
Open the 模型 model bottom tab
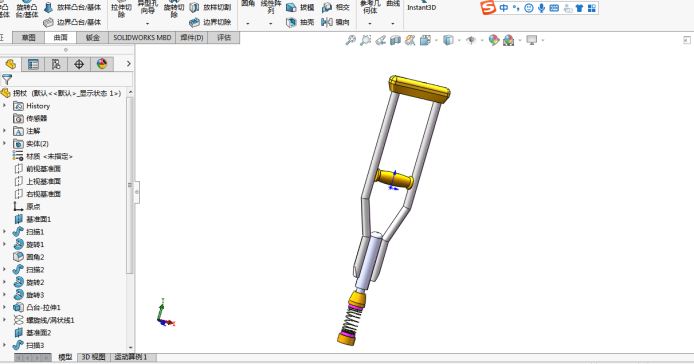pyautogui.click(x=66, y=357)
